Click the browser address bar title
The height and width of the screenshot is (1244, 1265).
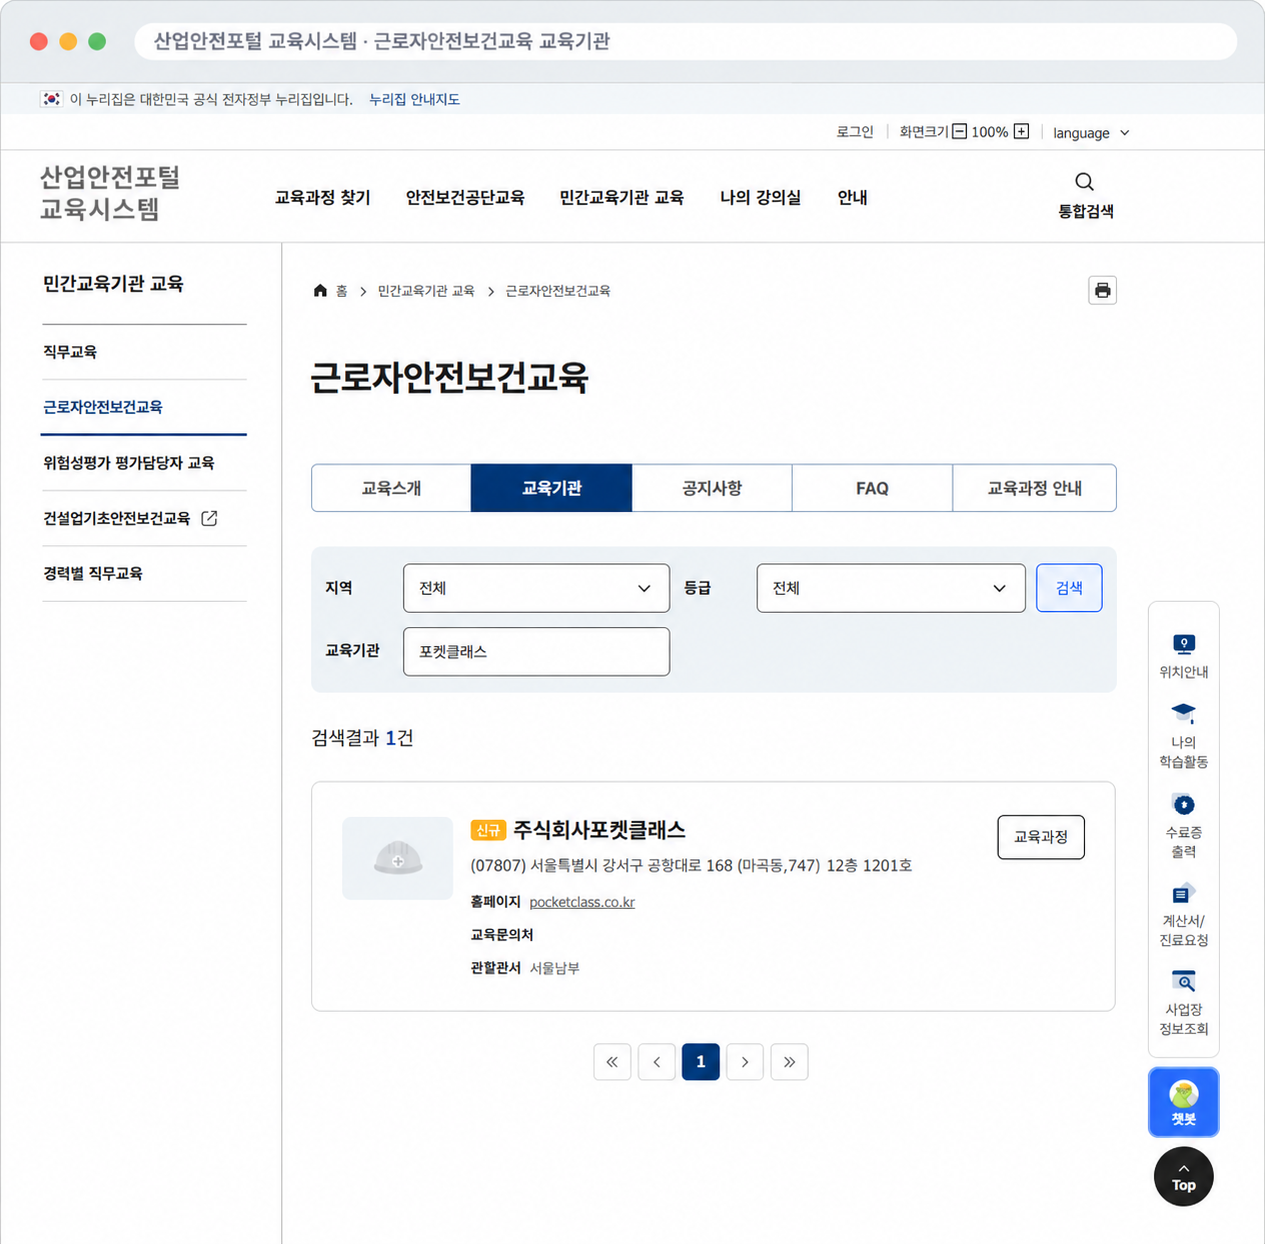click(x=382, y=41)
